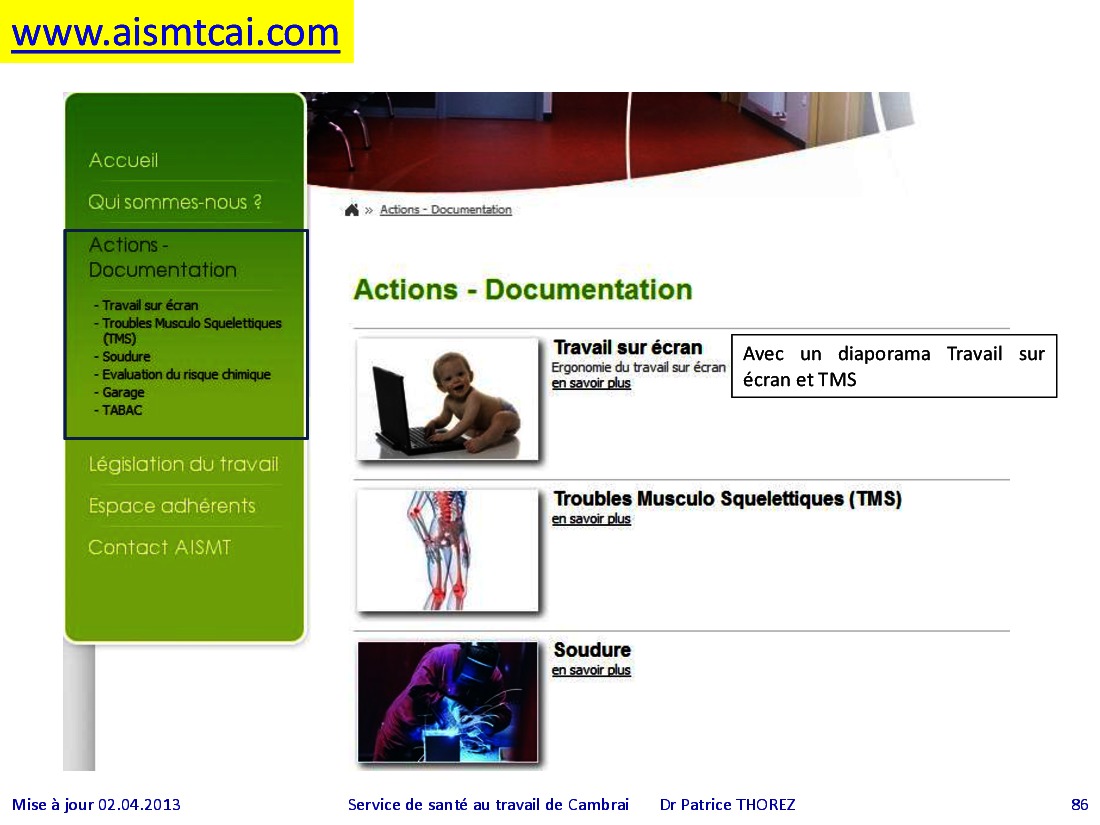Click the Troubles Musculo Squelettiques (TMS) heading

click(727, 499)
